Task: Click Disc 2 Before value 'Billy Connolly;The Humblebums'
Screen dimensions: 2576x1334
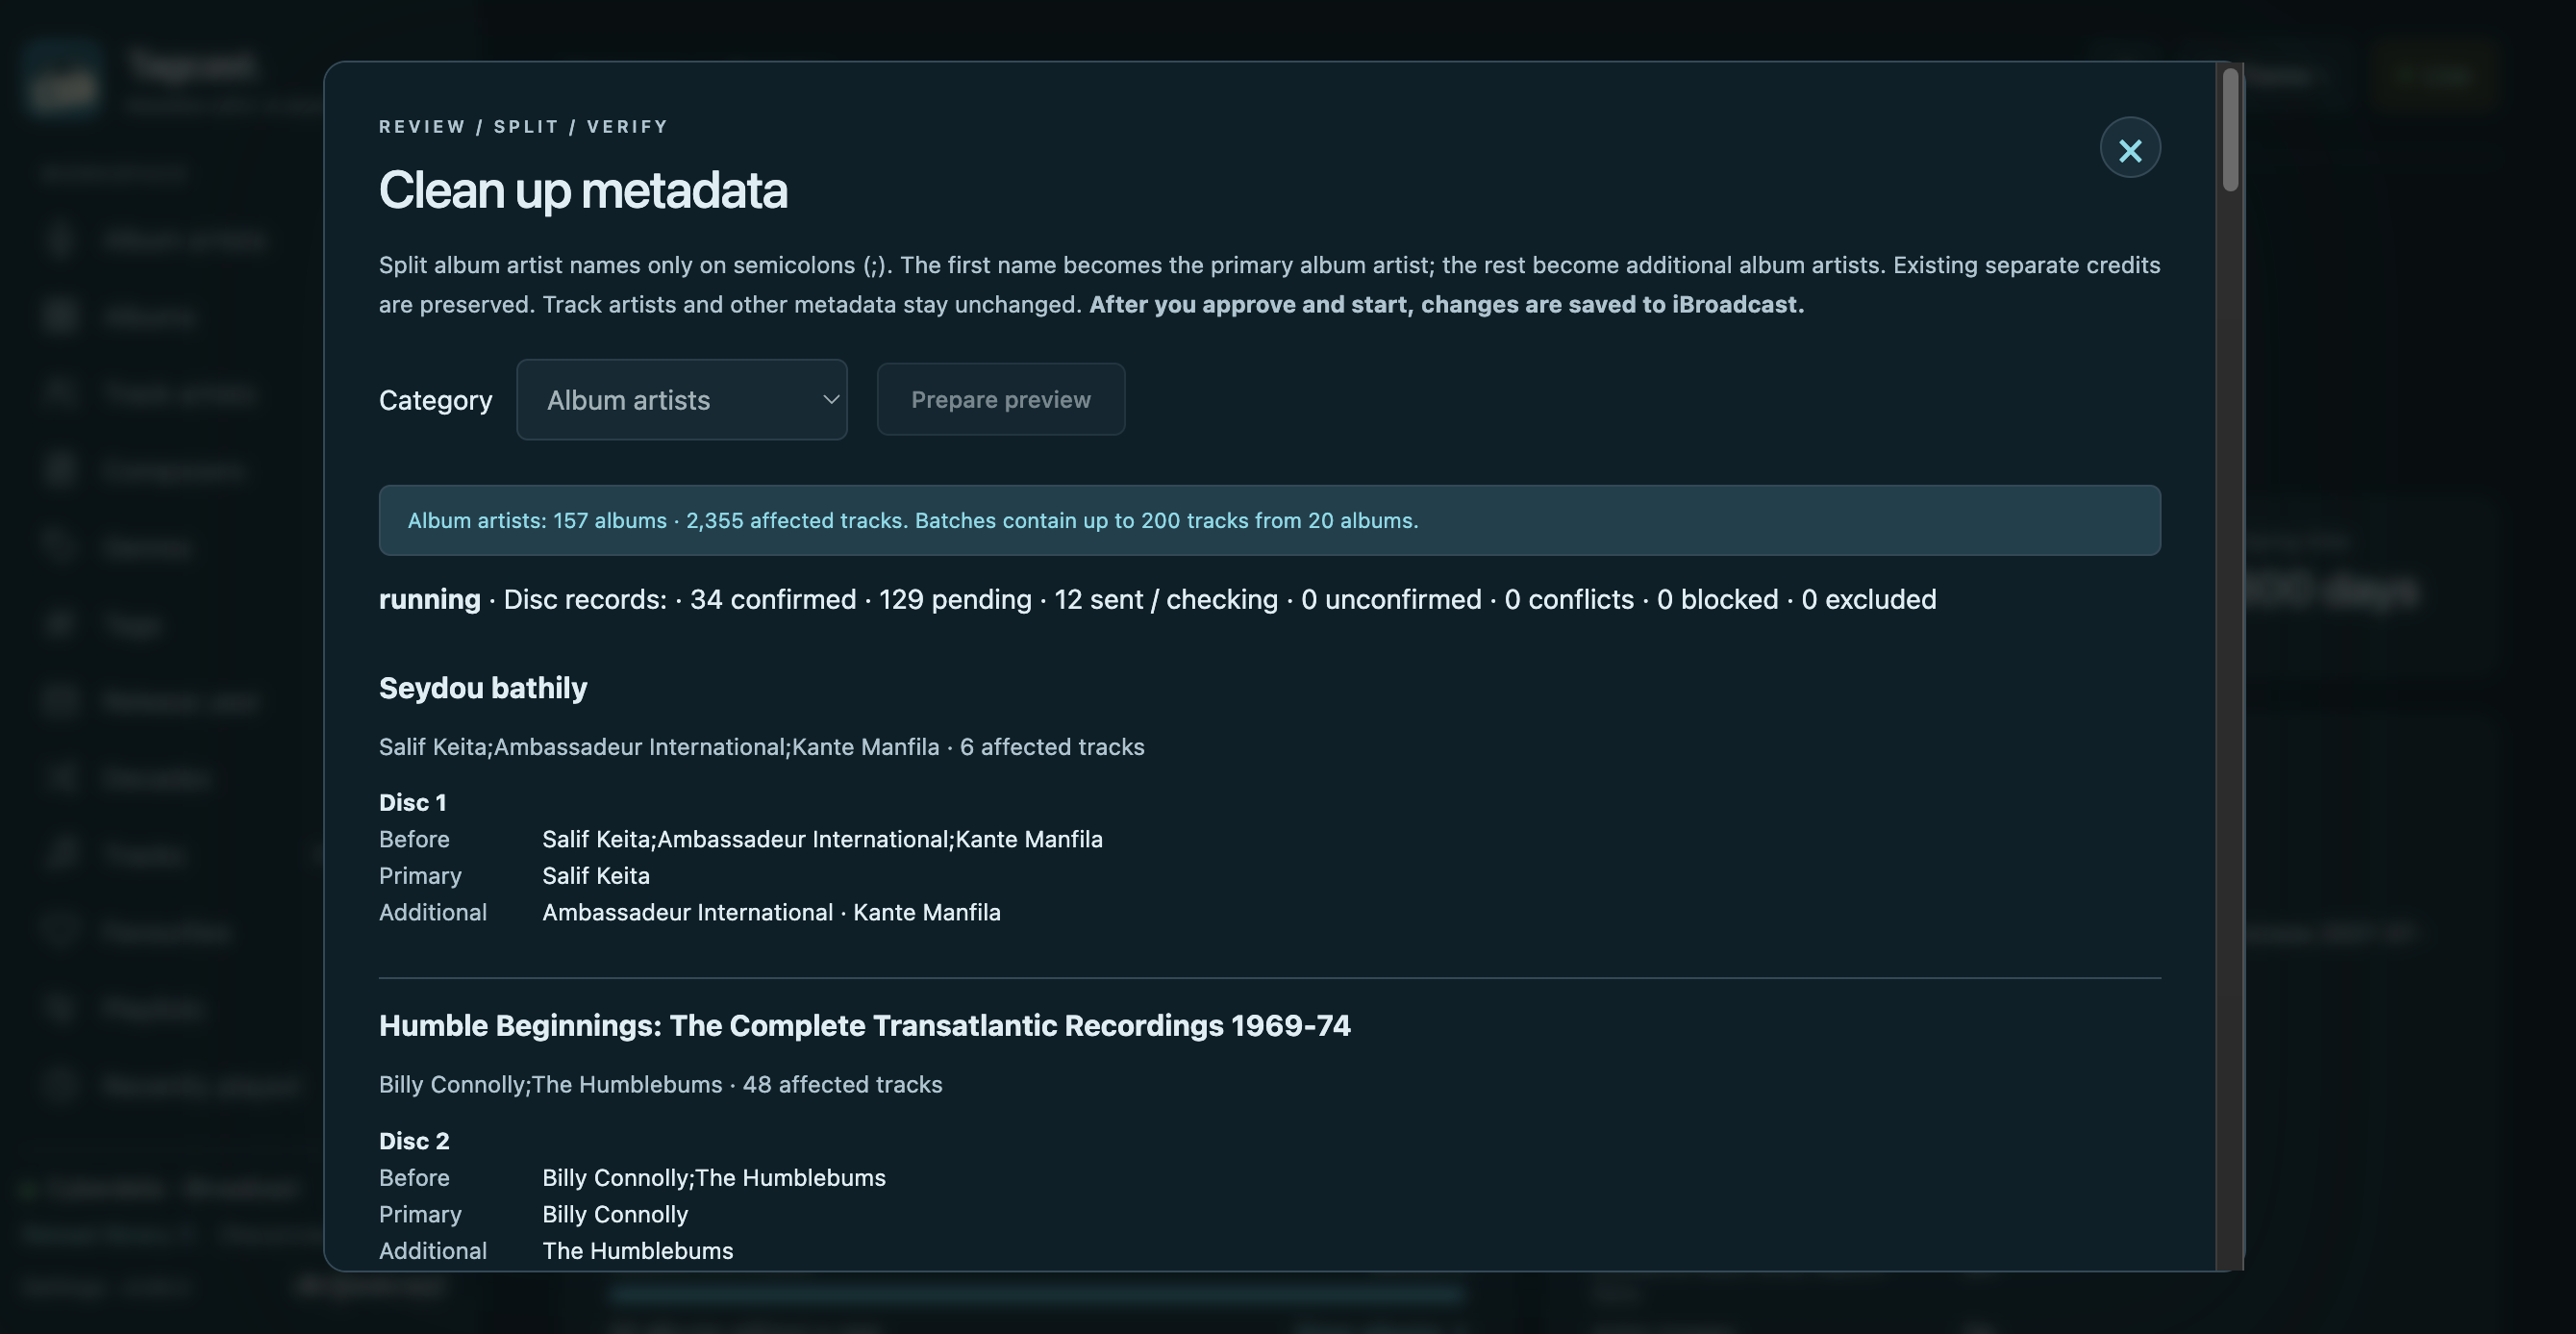Action: pyautogui.click(x=714, y=1178)
